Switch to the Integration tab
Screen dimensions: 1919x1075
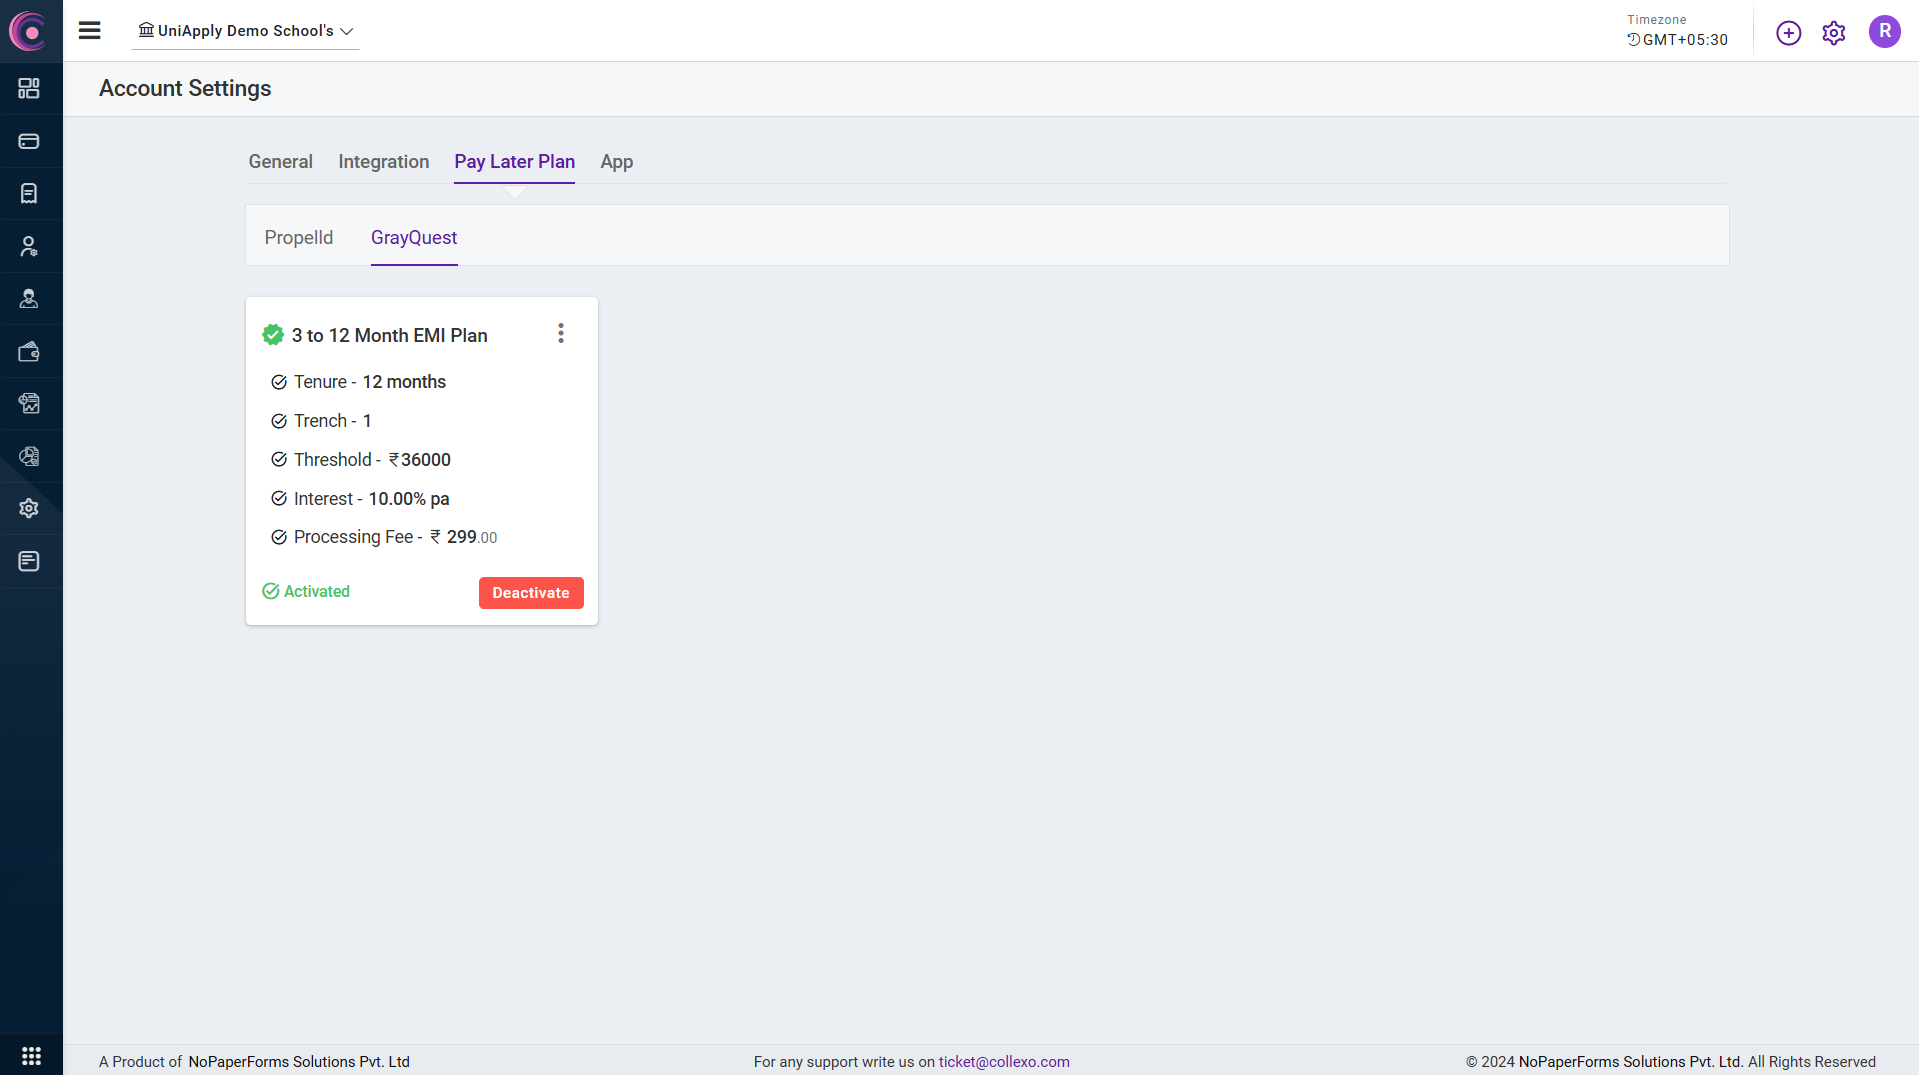[x=383, y=162]
